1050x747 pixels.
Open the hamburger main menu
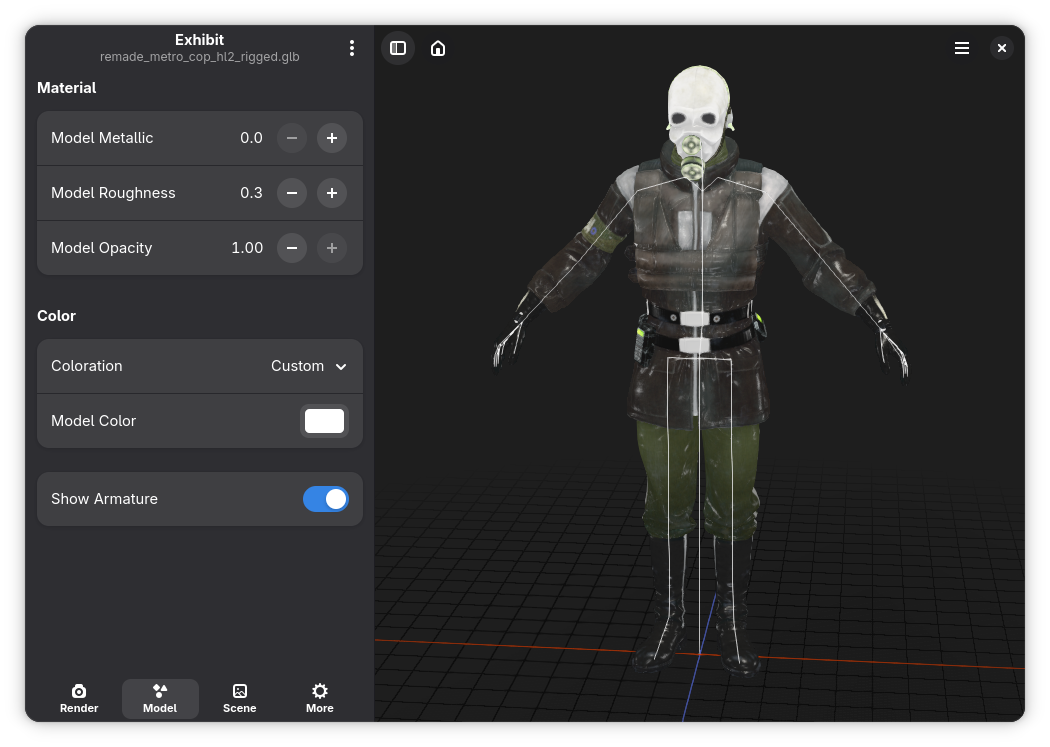pos(962,48)
